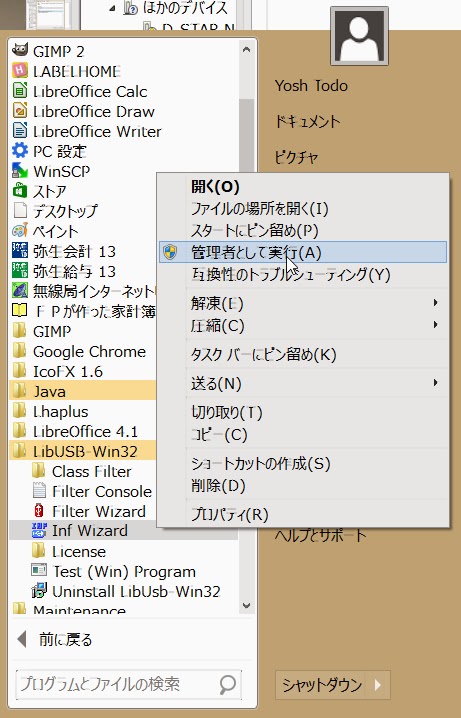Open the ピクチャ link

pos(296,157)
